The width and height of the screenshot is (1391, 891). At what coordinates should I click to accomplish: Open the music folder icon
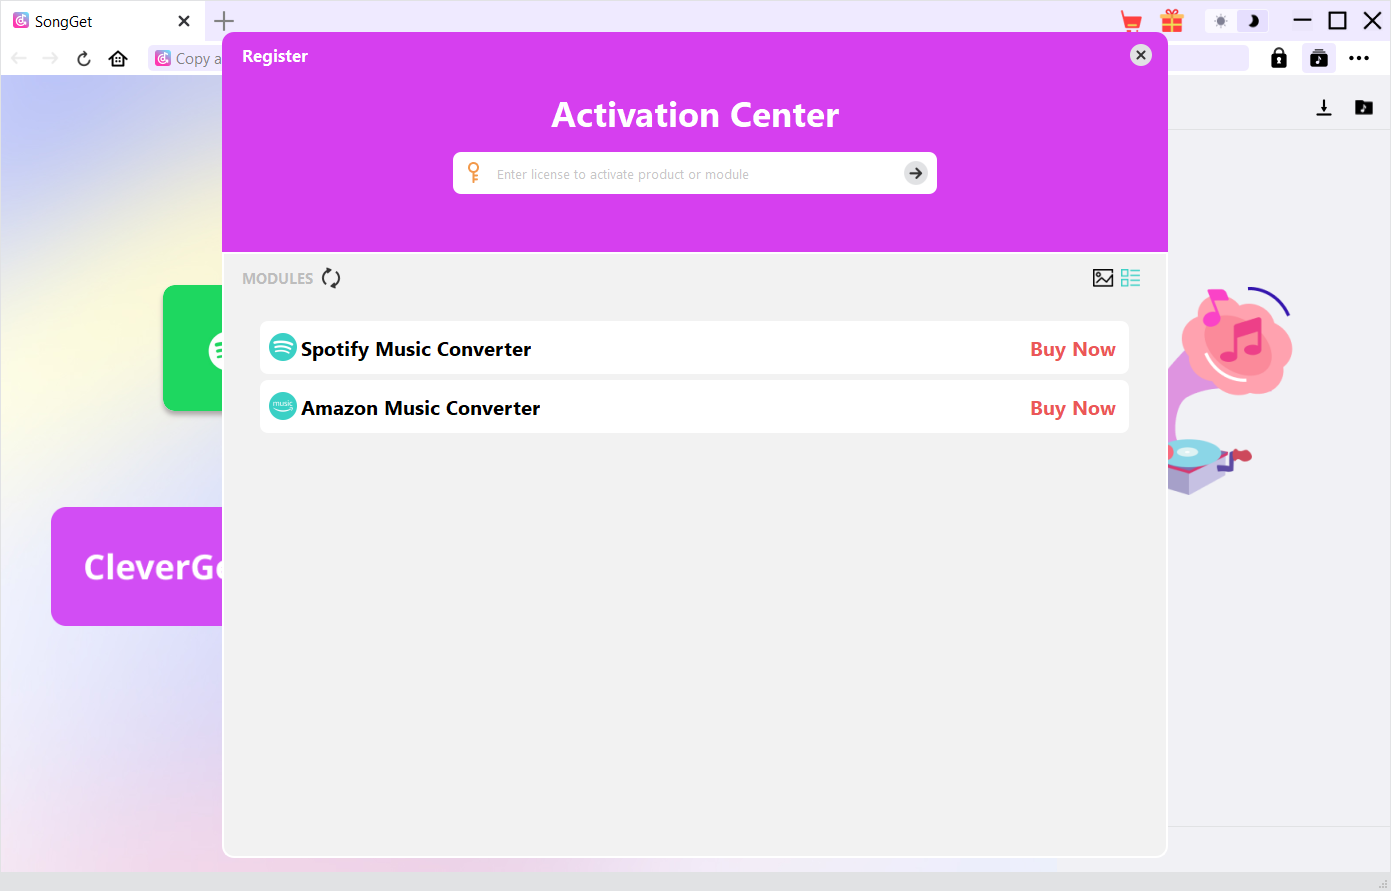click(1363, 108)
